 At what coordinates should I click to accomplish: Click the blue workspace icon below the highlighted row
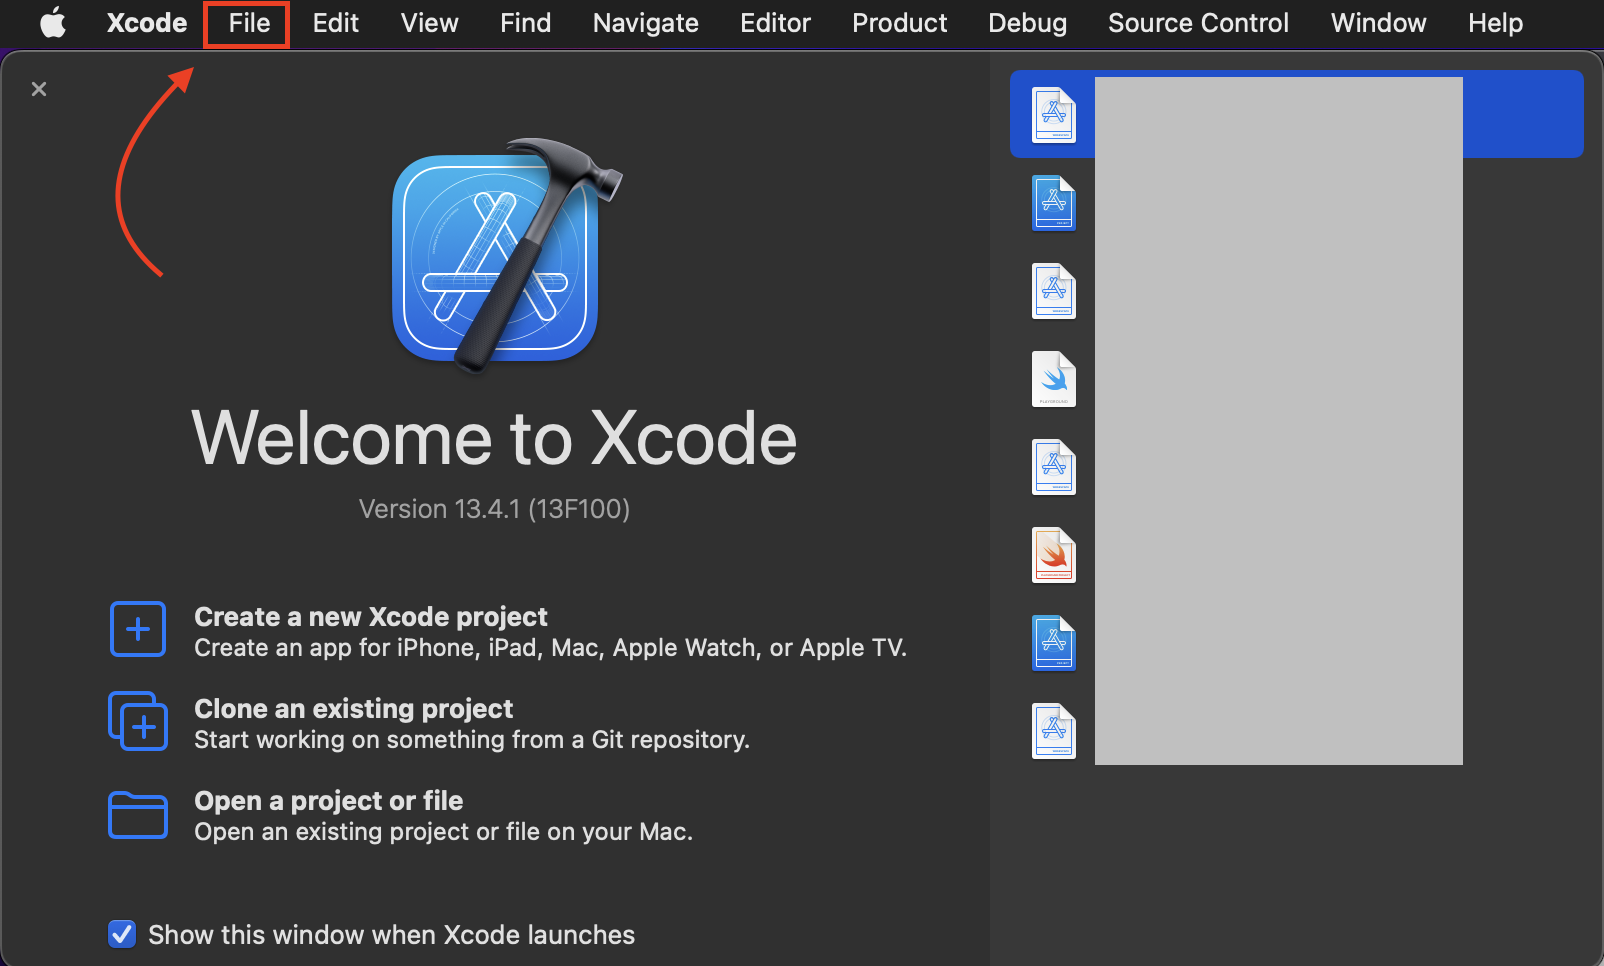point(1054,203)
